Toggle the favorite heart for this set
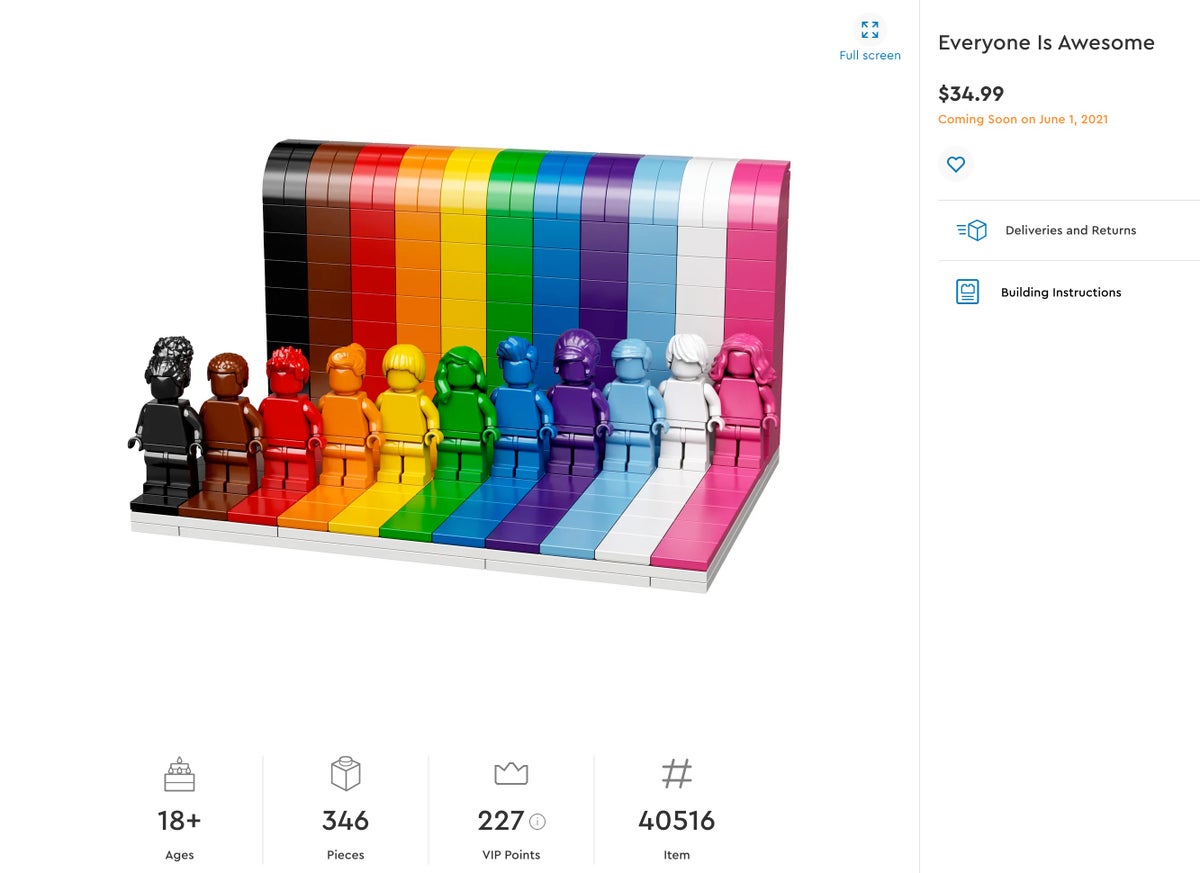Screen dimensions: 1200x873 click(x=956, y=164)
